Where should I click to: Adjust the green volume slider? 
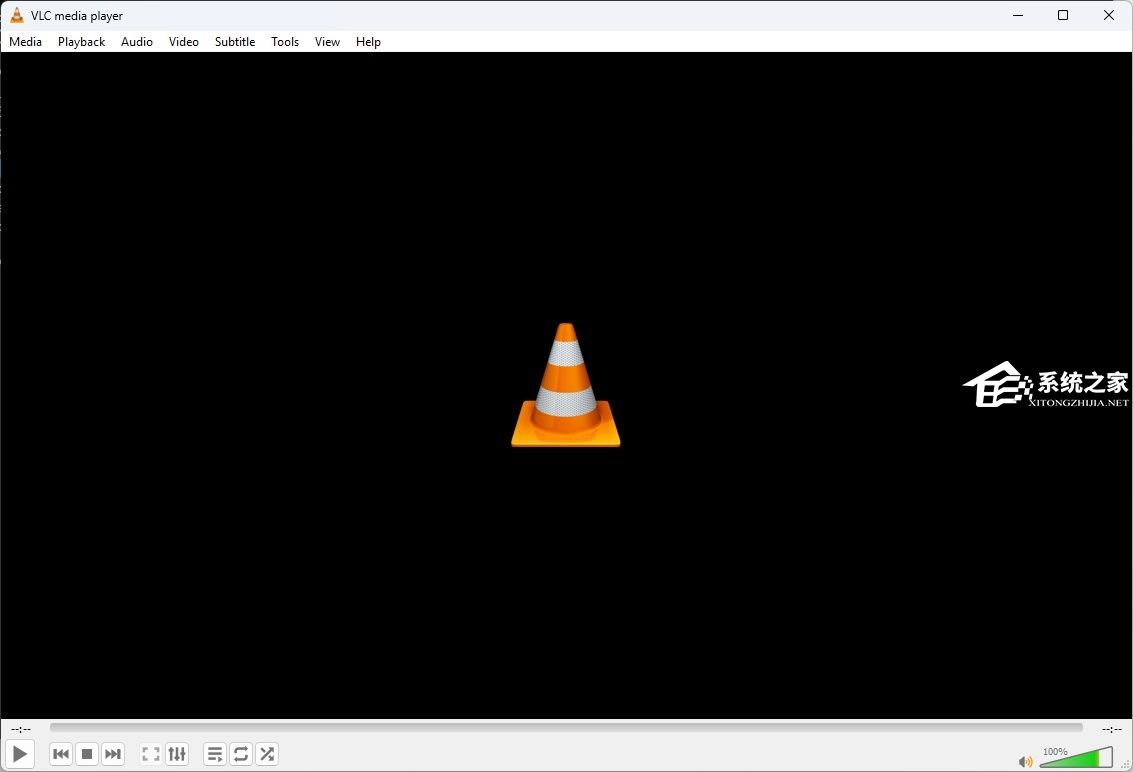(x=1076, y=758)
